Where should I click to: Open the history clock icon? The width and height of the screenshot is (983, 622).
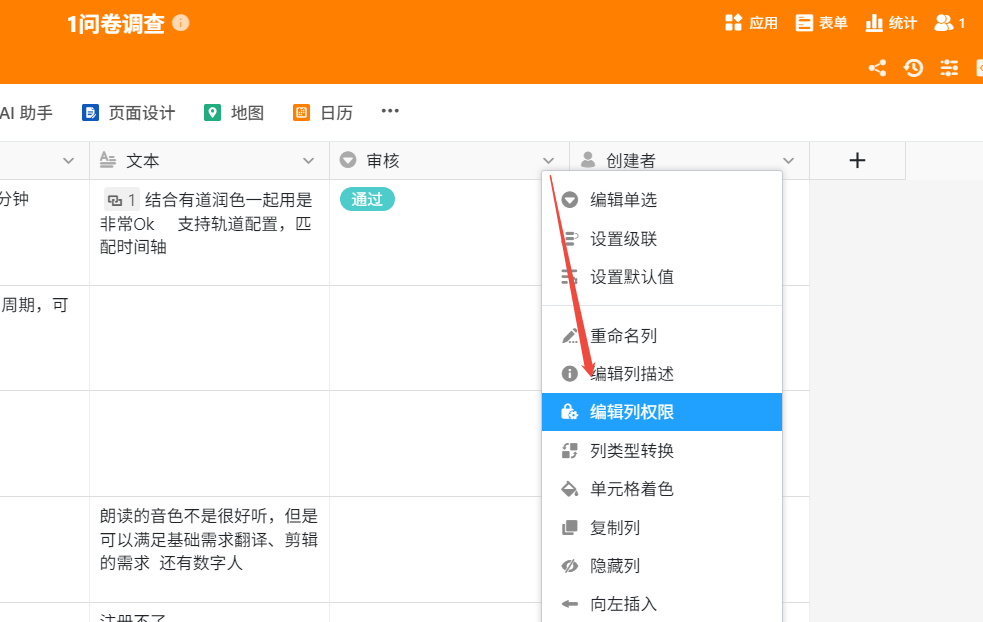tap(913, 68)
